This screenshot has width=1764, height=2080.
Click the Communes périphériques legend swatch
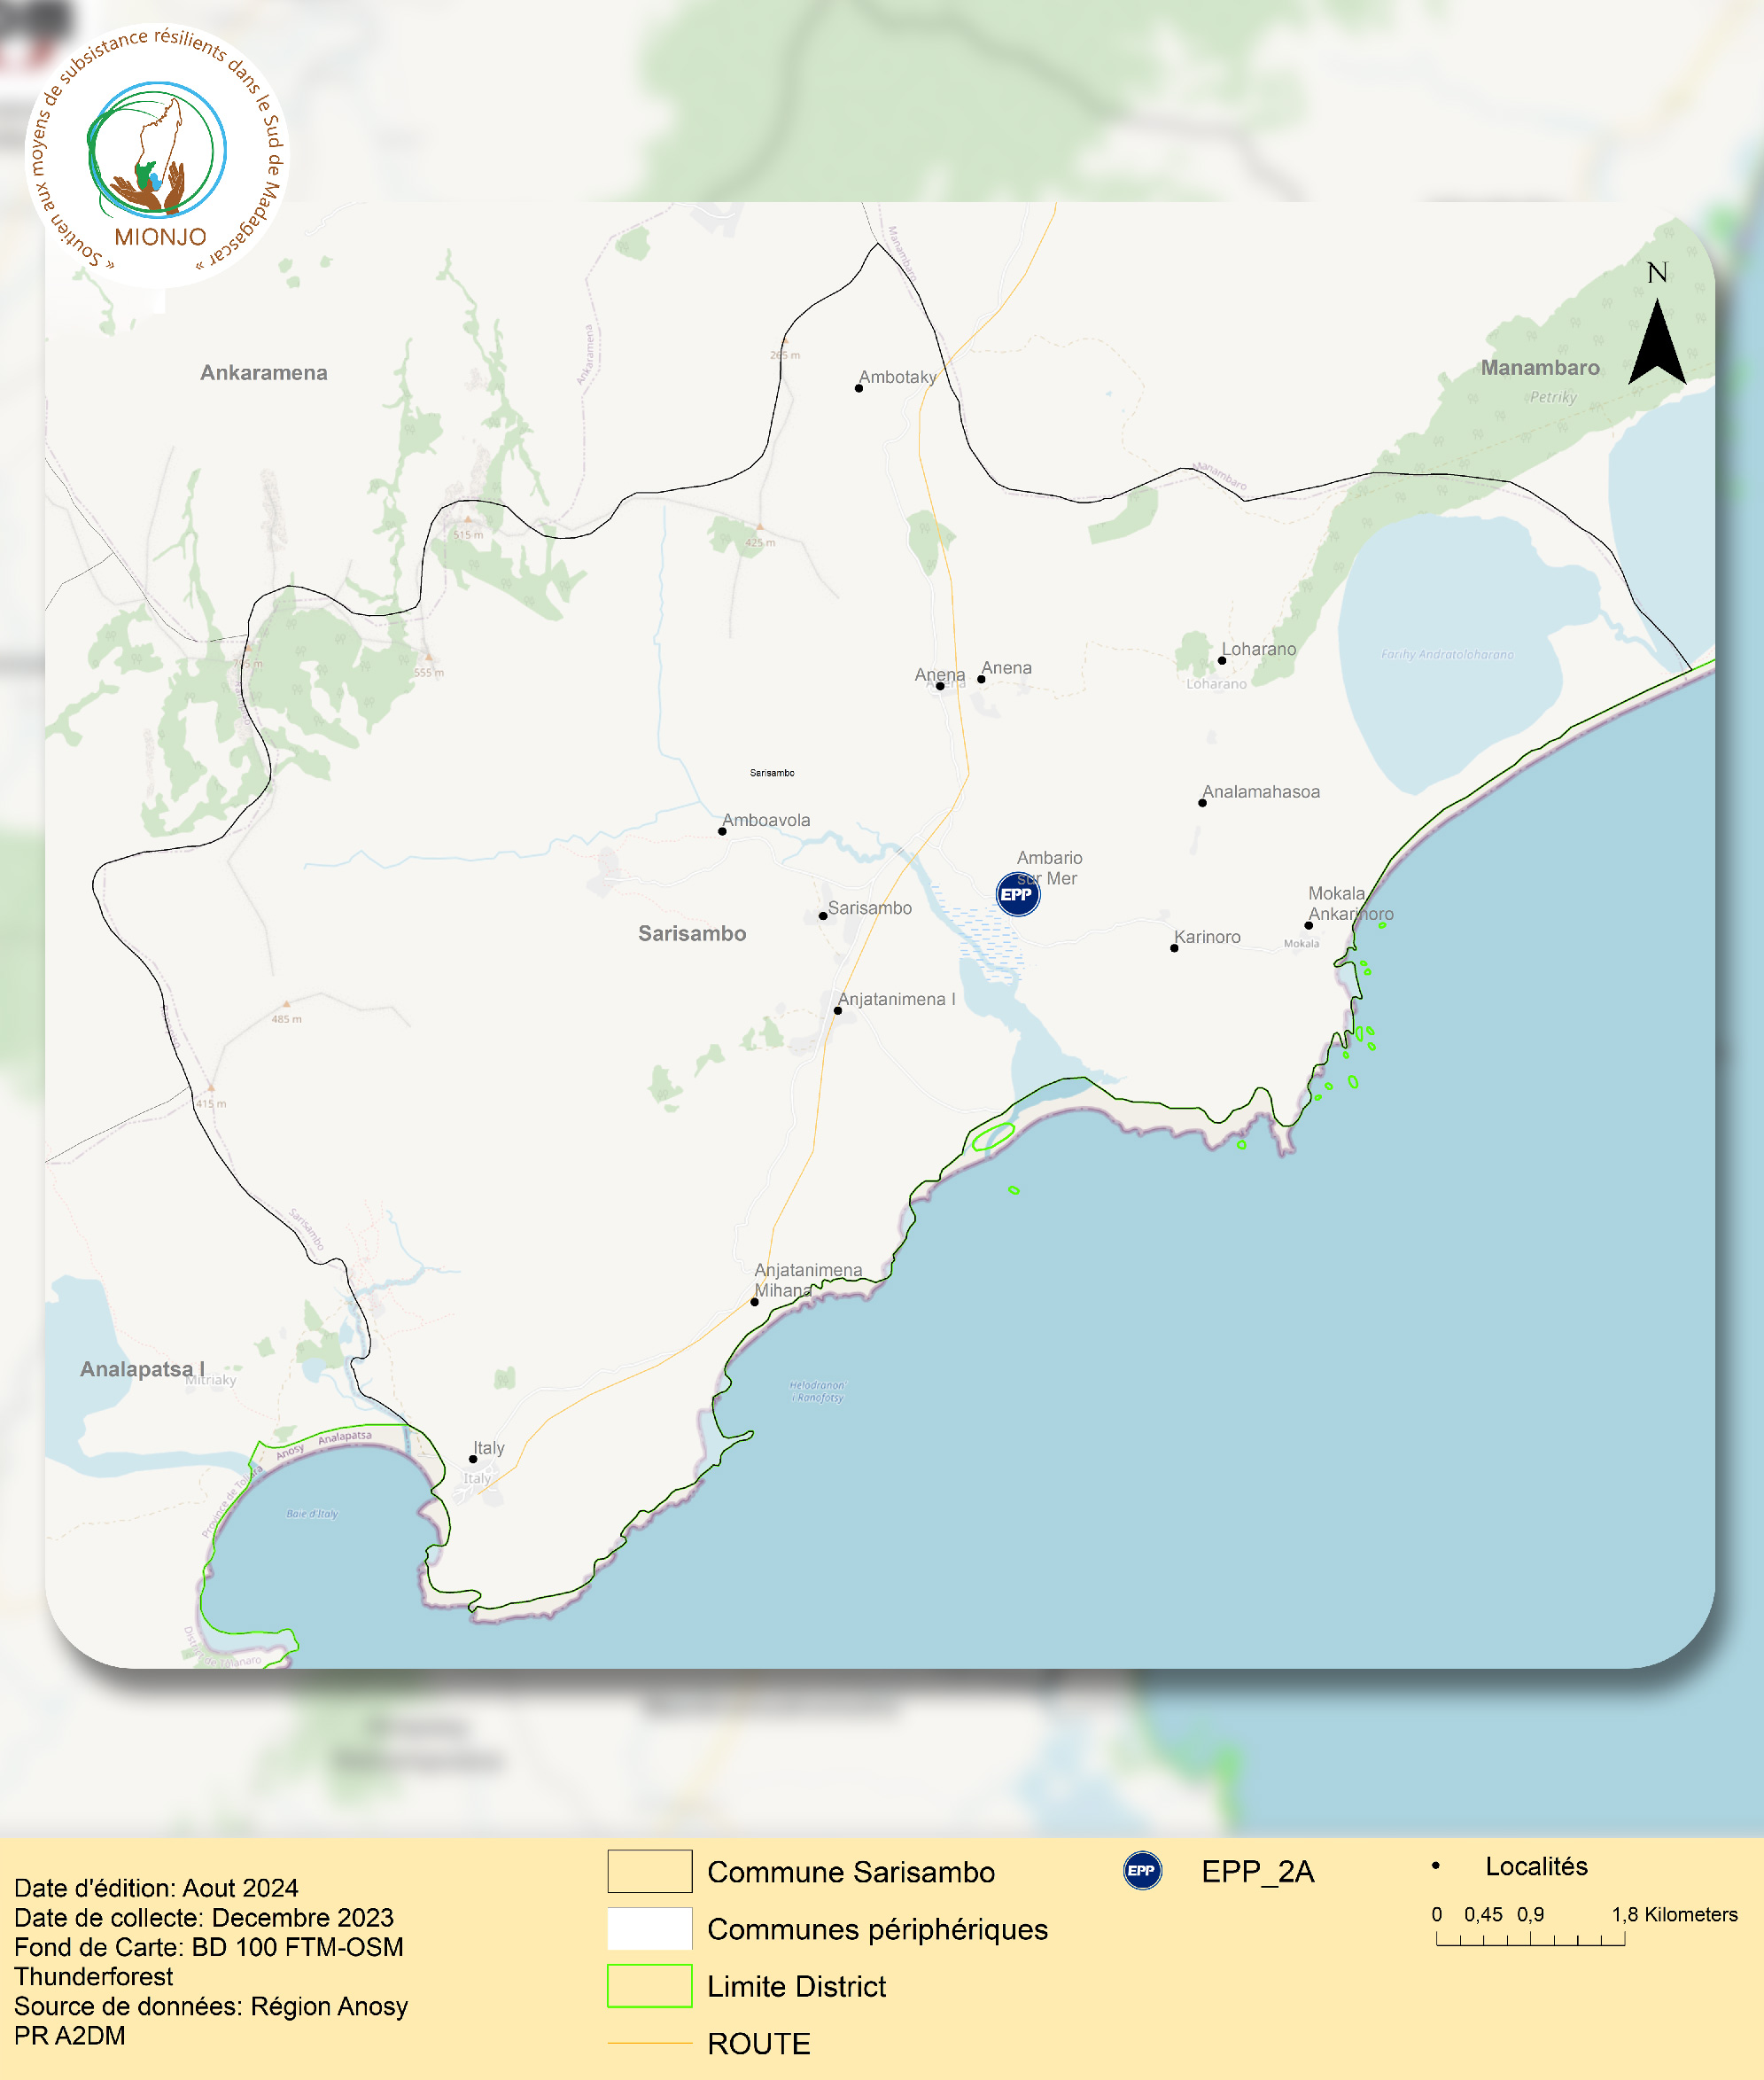649,1928
